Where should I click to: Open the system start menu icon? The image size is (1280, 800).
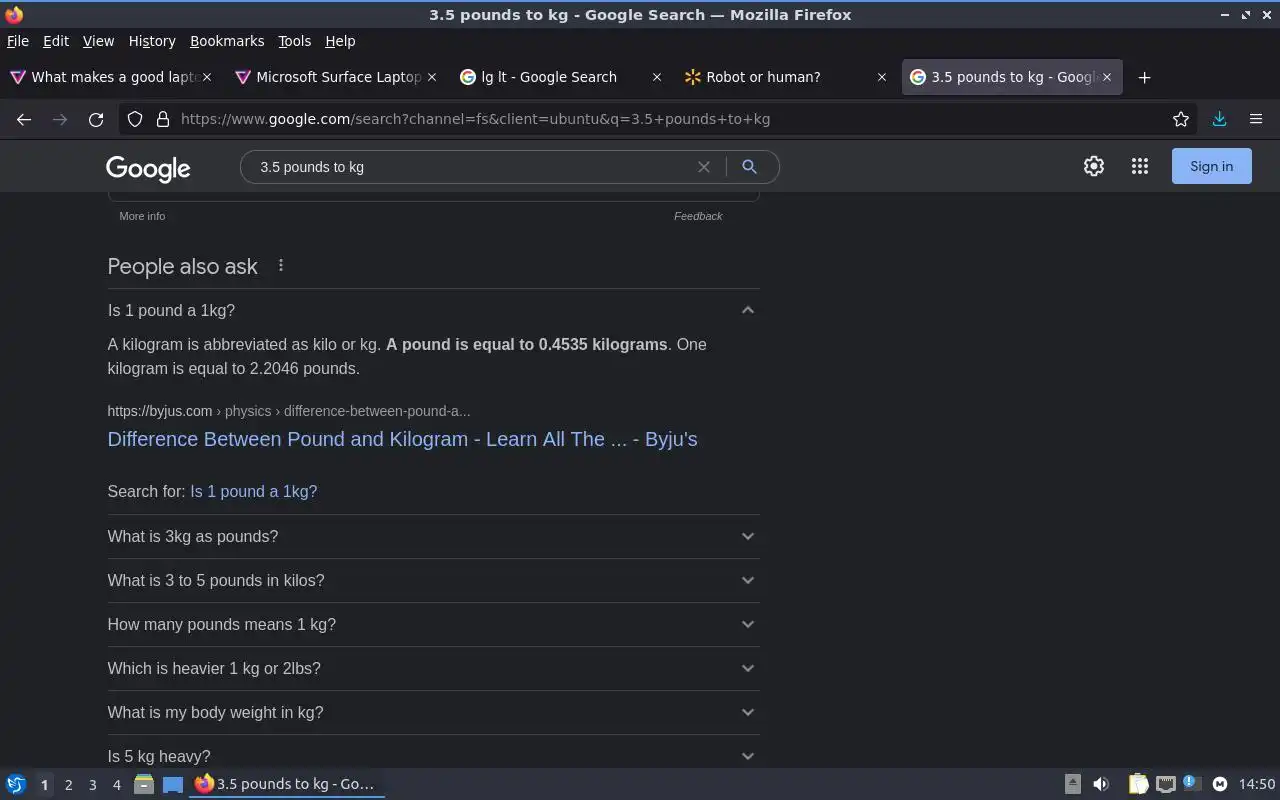[x=16, y=785]
